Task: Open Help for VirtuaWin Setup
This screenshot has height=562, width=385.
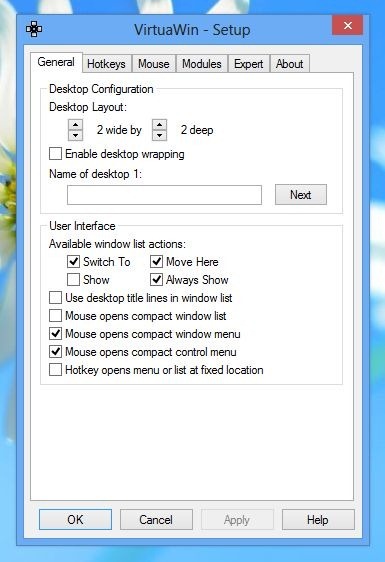Action: point(318,519)
